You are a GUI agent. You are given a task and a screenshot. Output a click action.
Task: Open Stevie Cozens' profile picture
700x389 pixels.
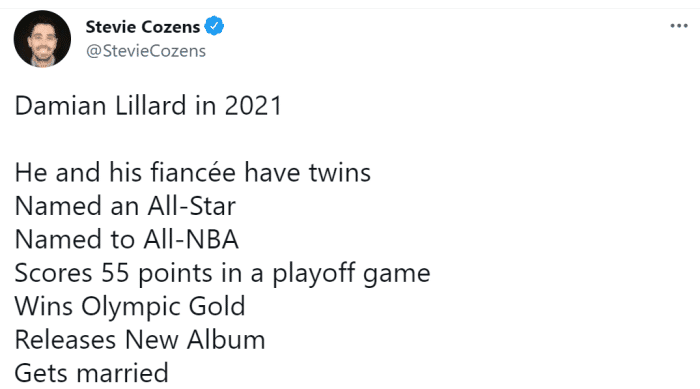(42, 39)
